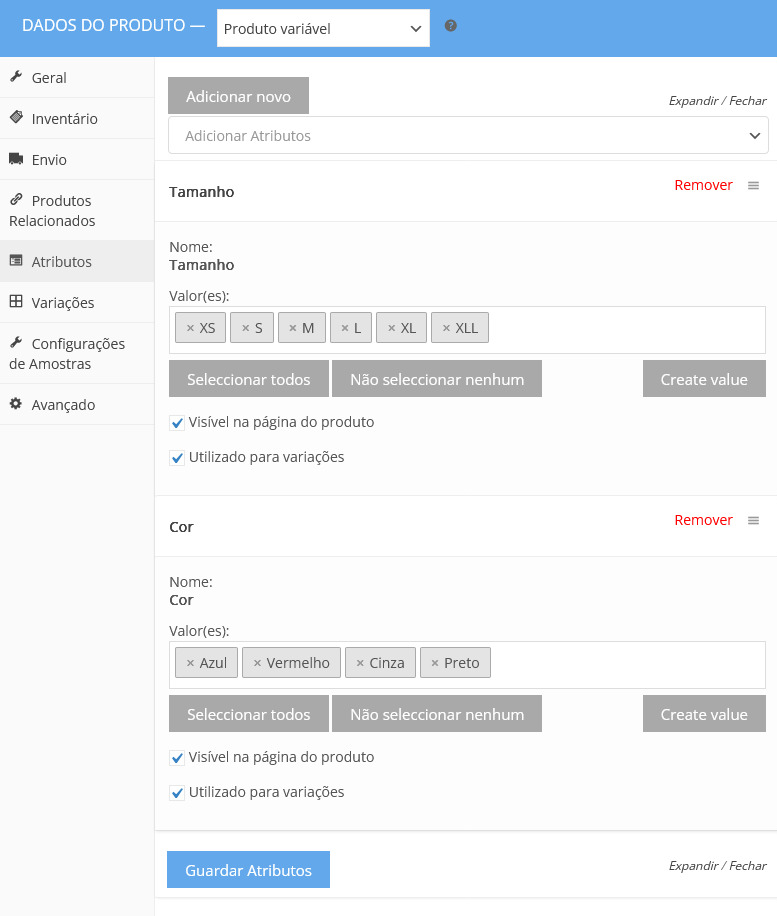Viewport: 777px width, 916px height.
Task: Remove the XS size value tag
Action: (x=190, y=328)
